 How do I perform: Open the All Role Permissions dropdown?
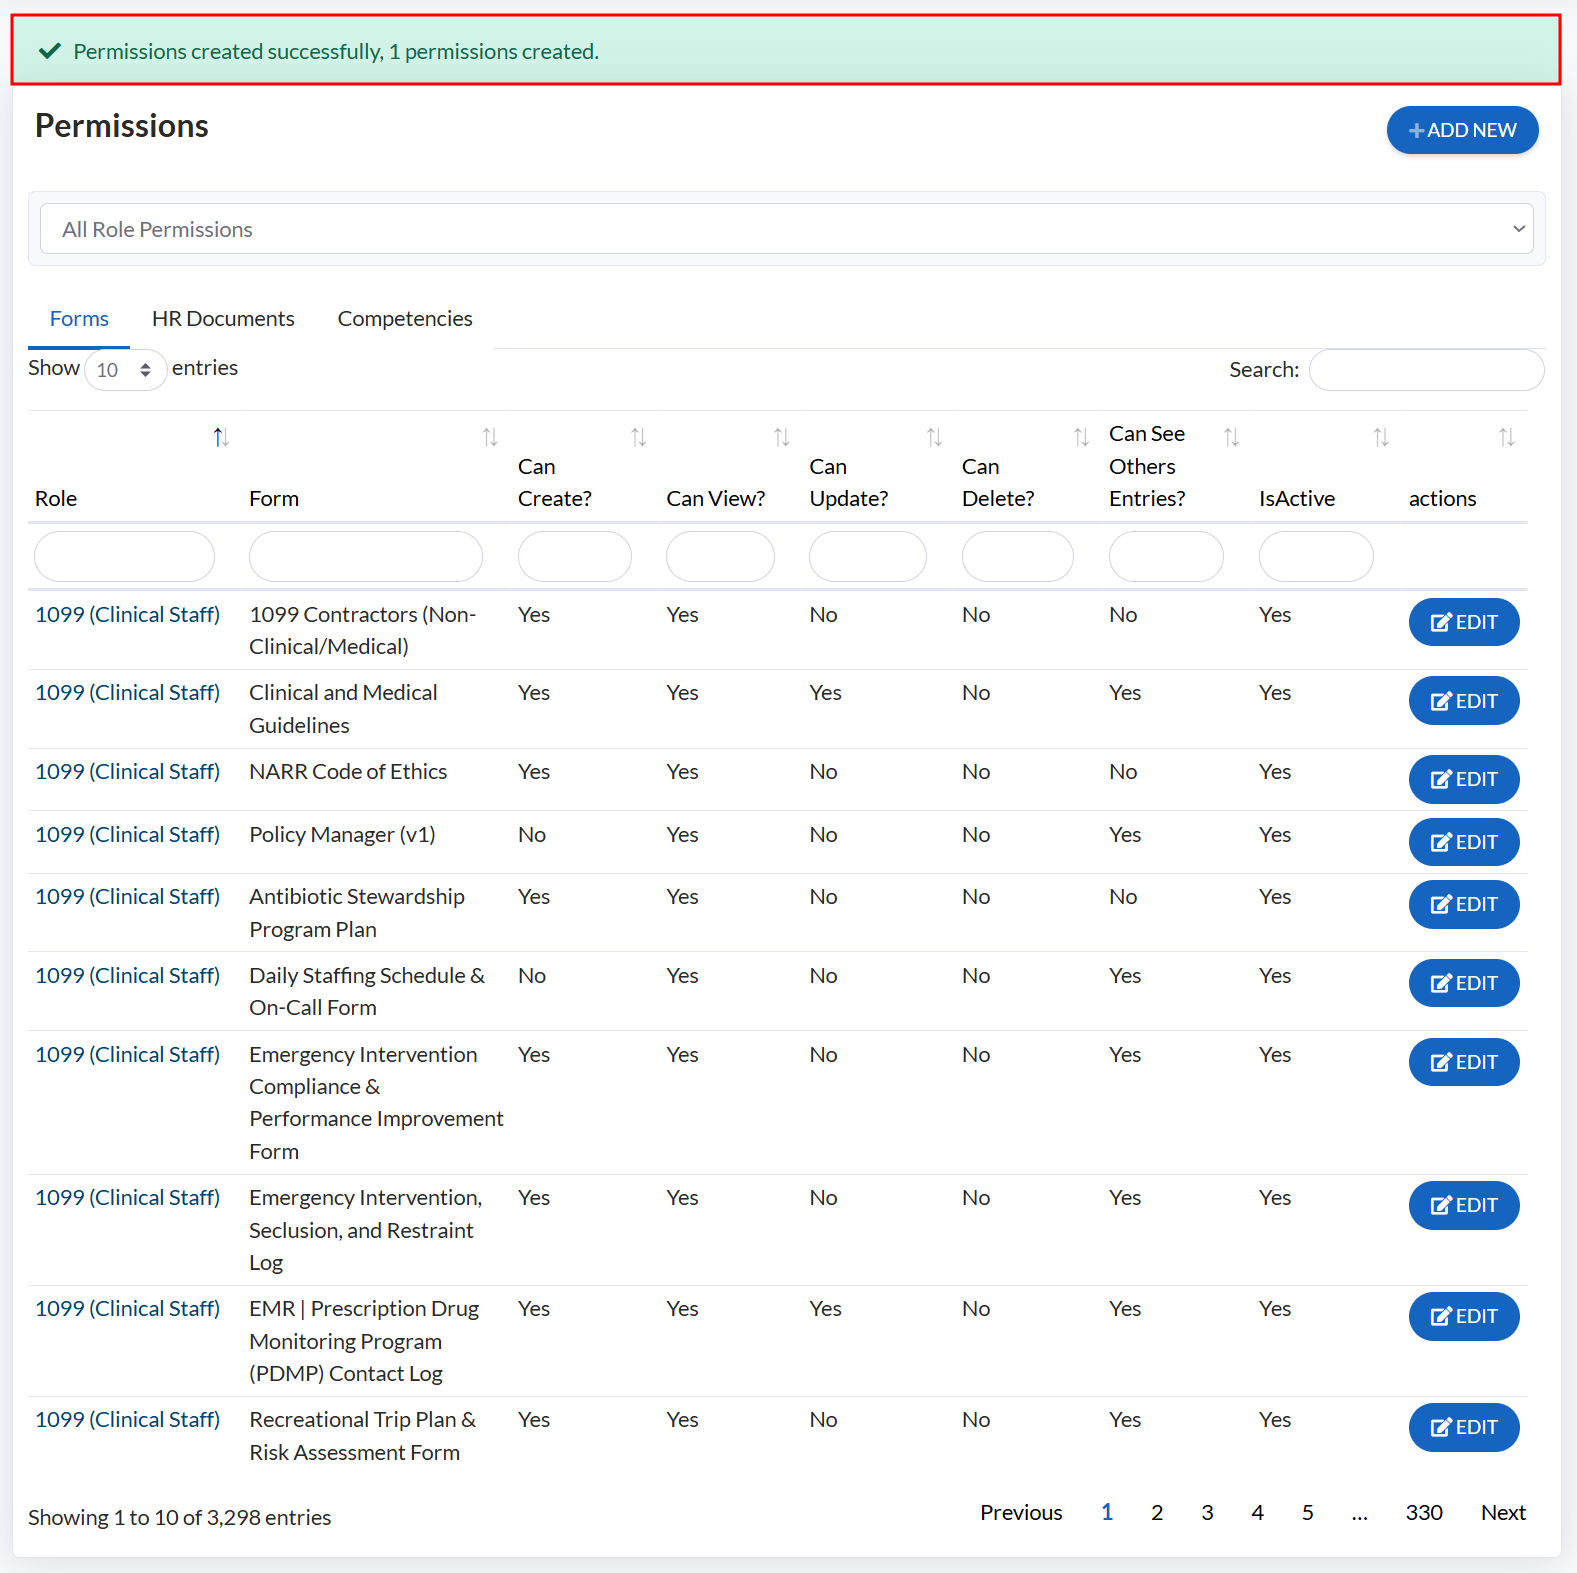pos(786,229)
